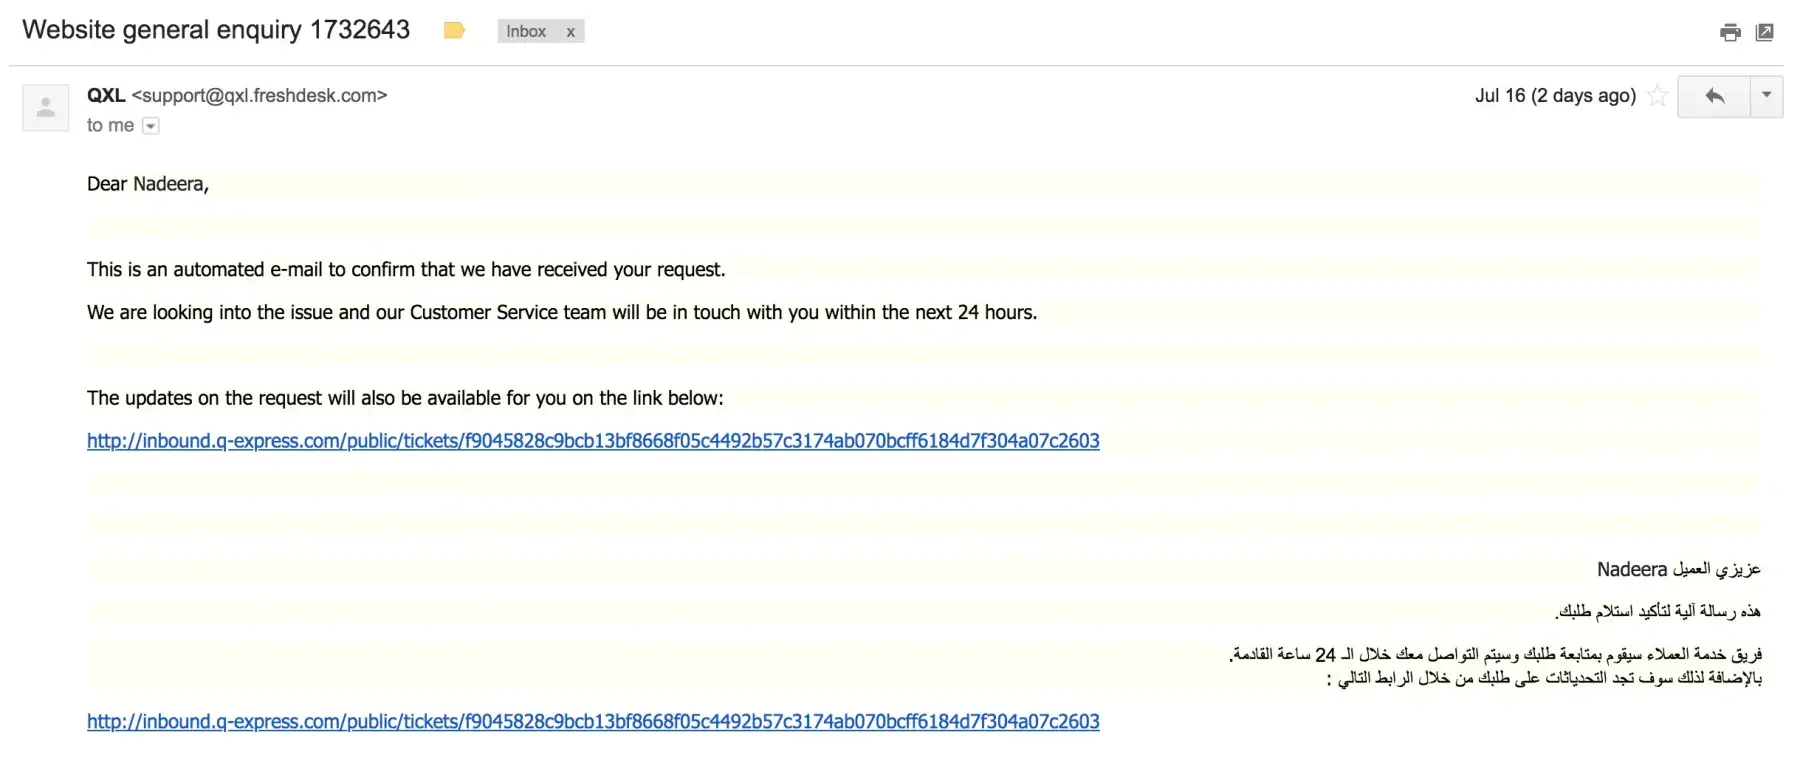Open the ticket link below the Arabic text
1800x783 pixels.
click(x=593, y=722)
